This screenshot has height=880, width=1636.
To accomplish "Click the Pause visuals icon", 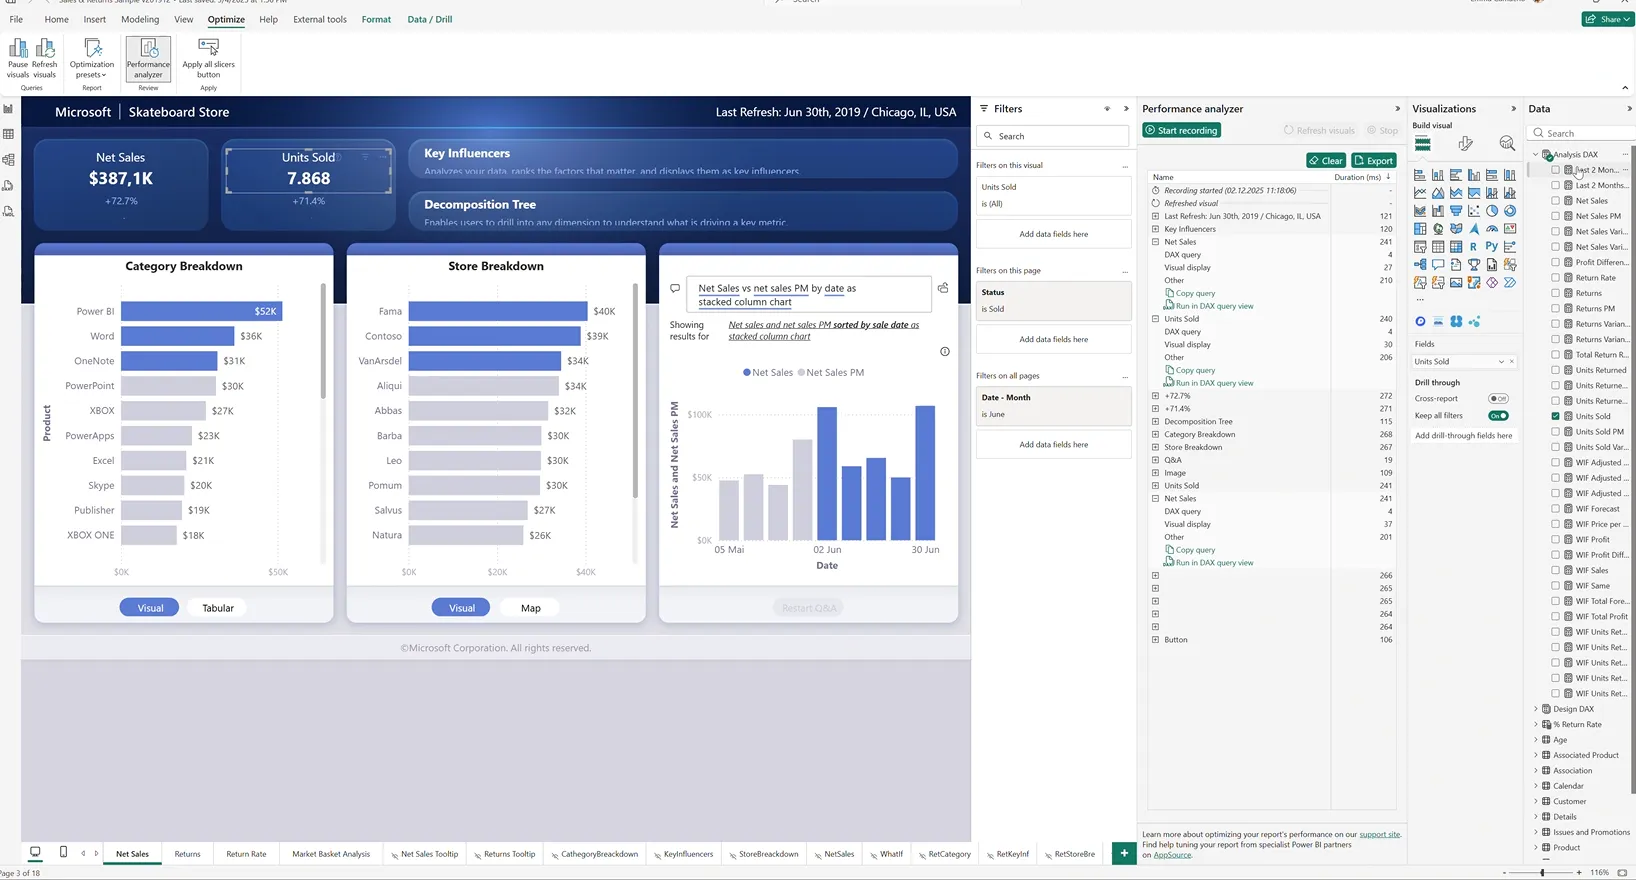I will pyautogui.click(x=18, y=48).
